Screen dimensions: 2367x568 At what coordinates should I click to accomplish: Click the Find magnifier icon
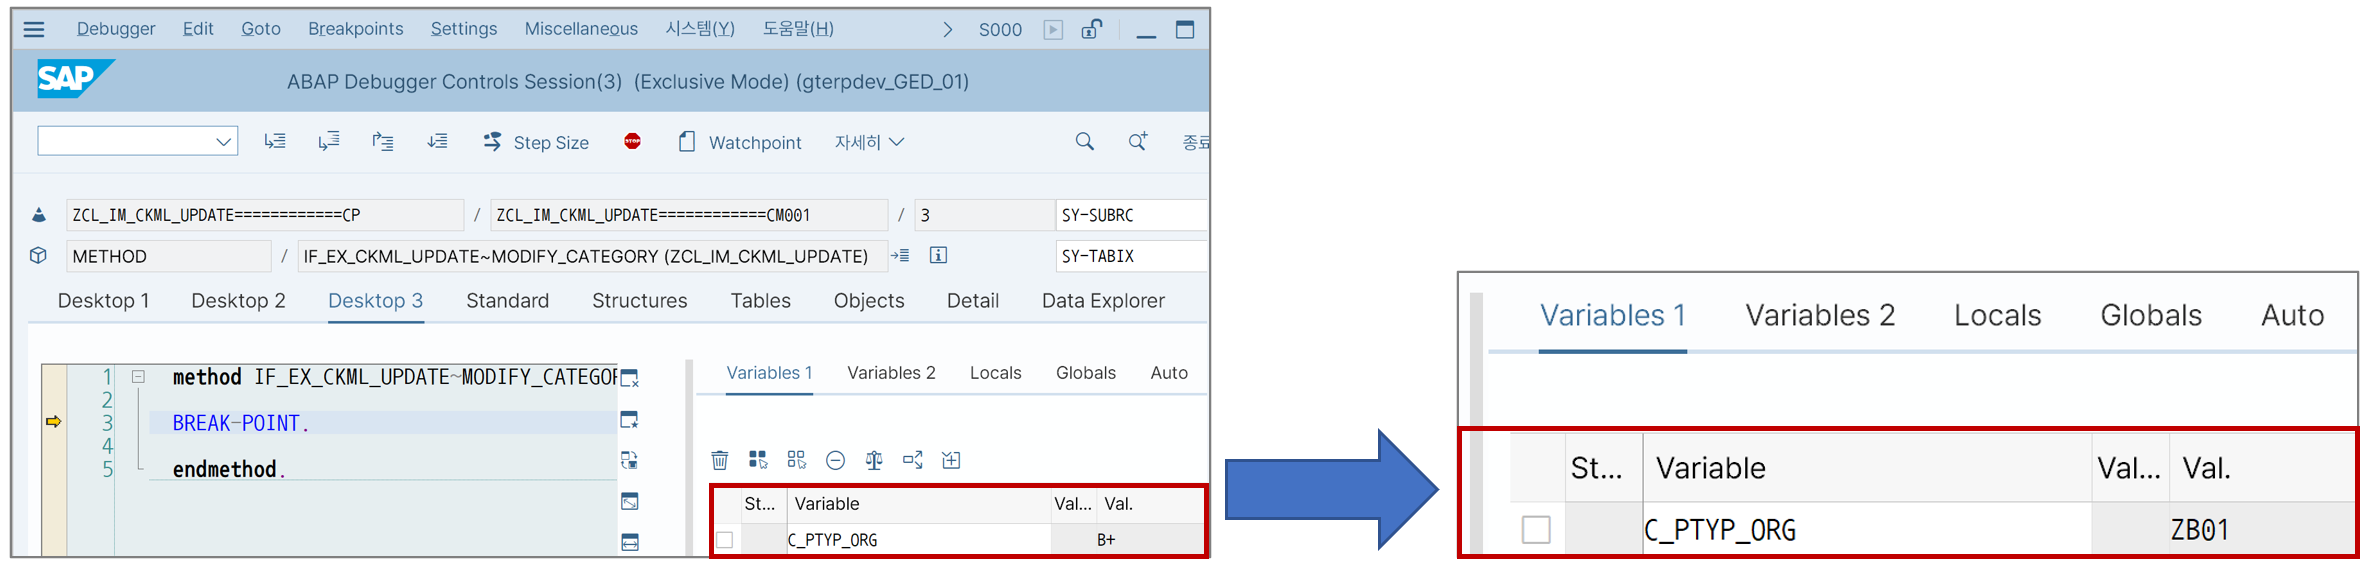coord(1084,142)
